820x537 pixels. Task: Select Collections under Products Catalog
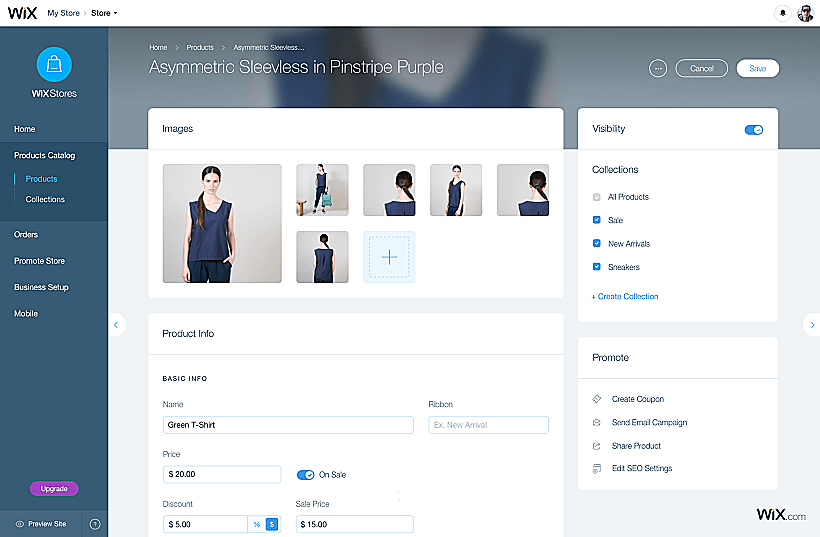click(x=45, y=199)
